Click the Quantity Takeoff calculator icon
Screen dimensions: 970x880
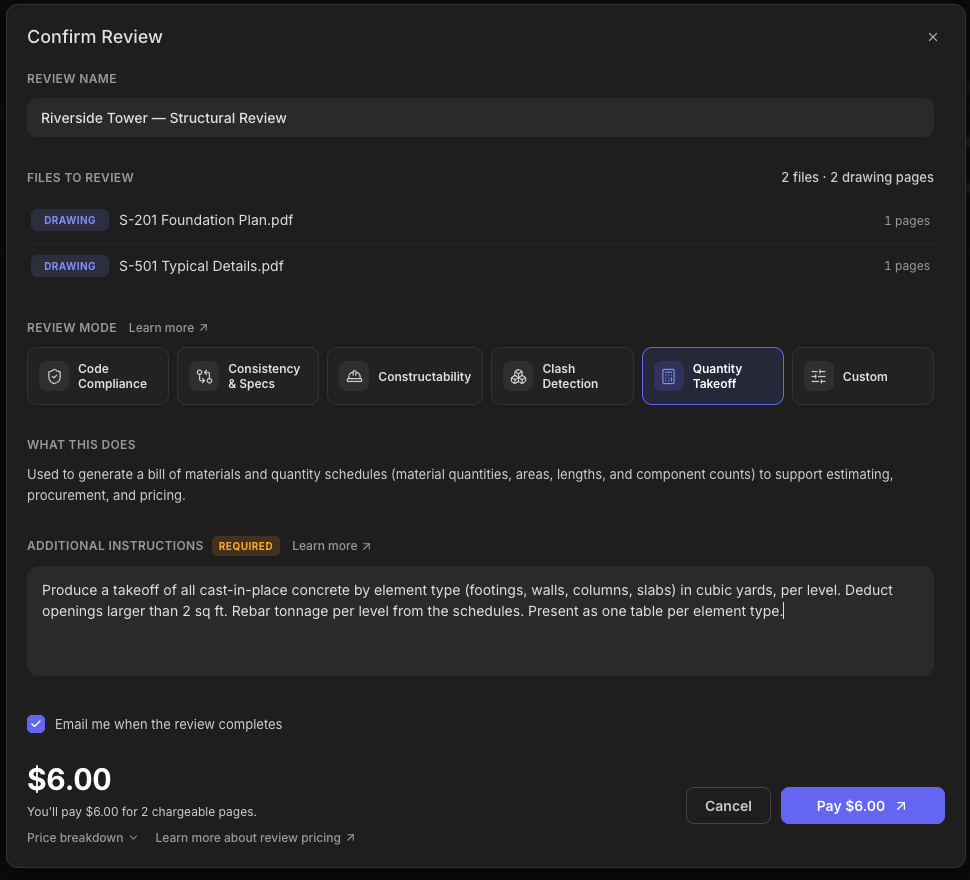click(x=669, y=376)
